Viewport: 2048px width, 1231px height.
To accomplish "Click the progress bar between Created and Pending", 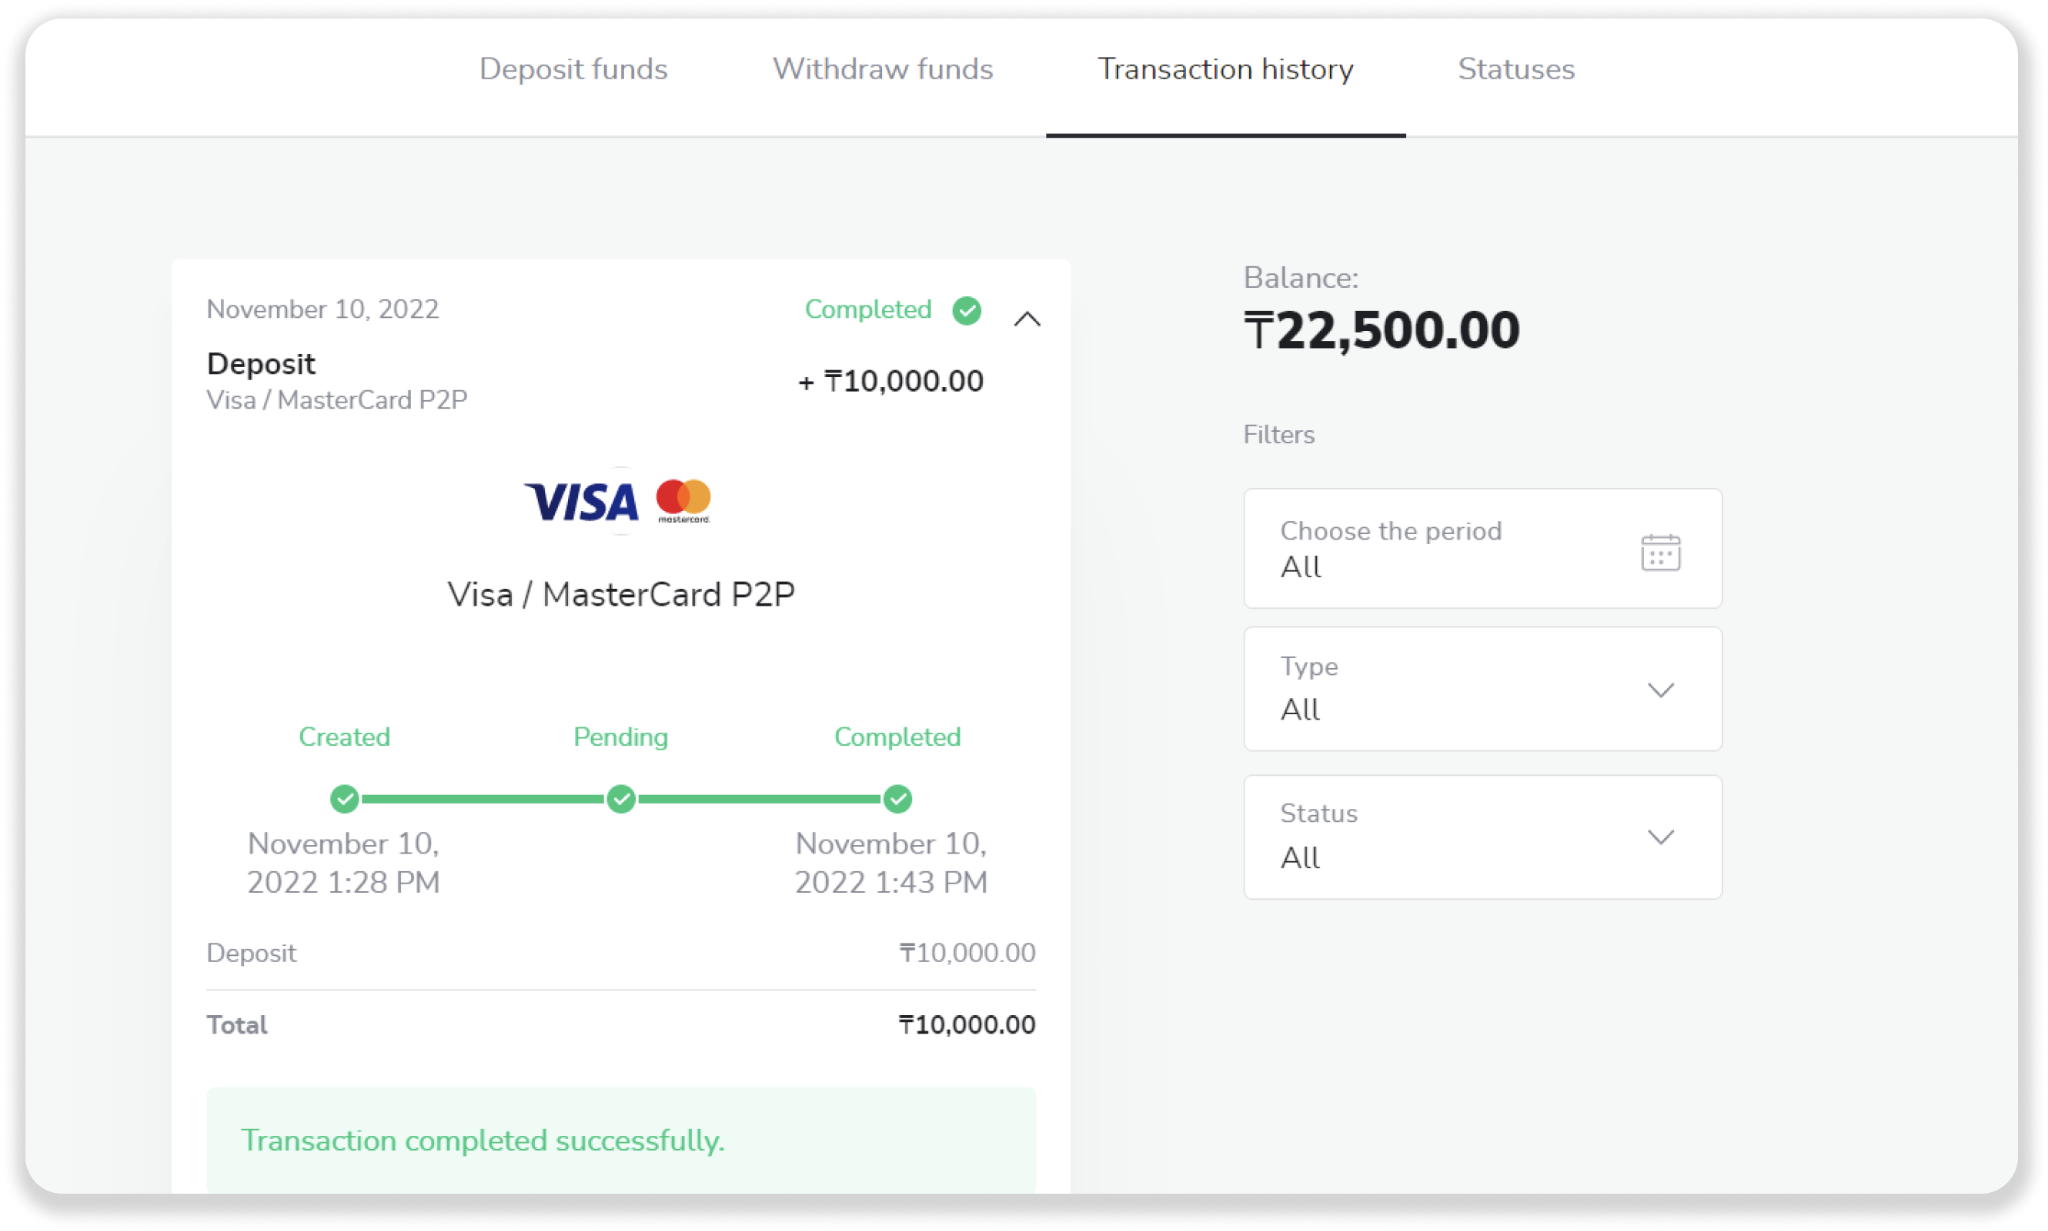I will [483, 799].
